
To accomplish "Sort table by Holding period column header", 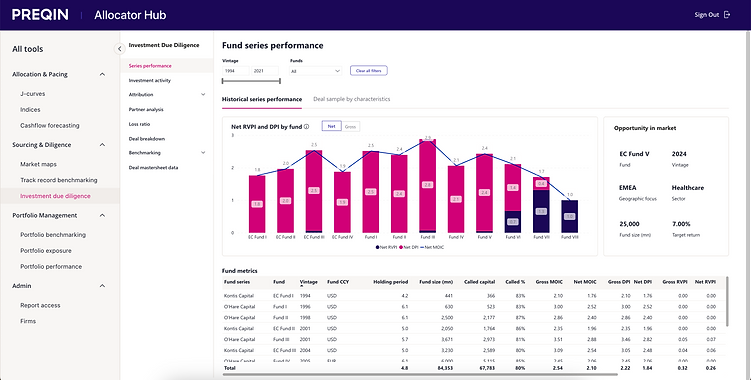I will point(390,282).
